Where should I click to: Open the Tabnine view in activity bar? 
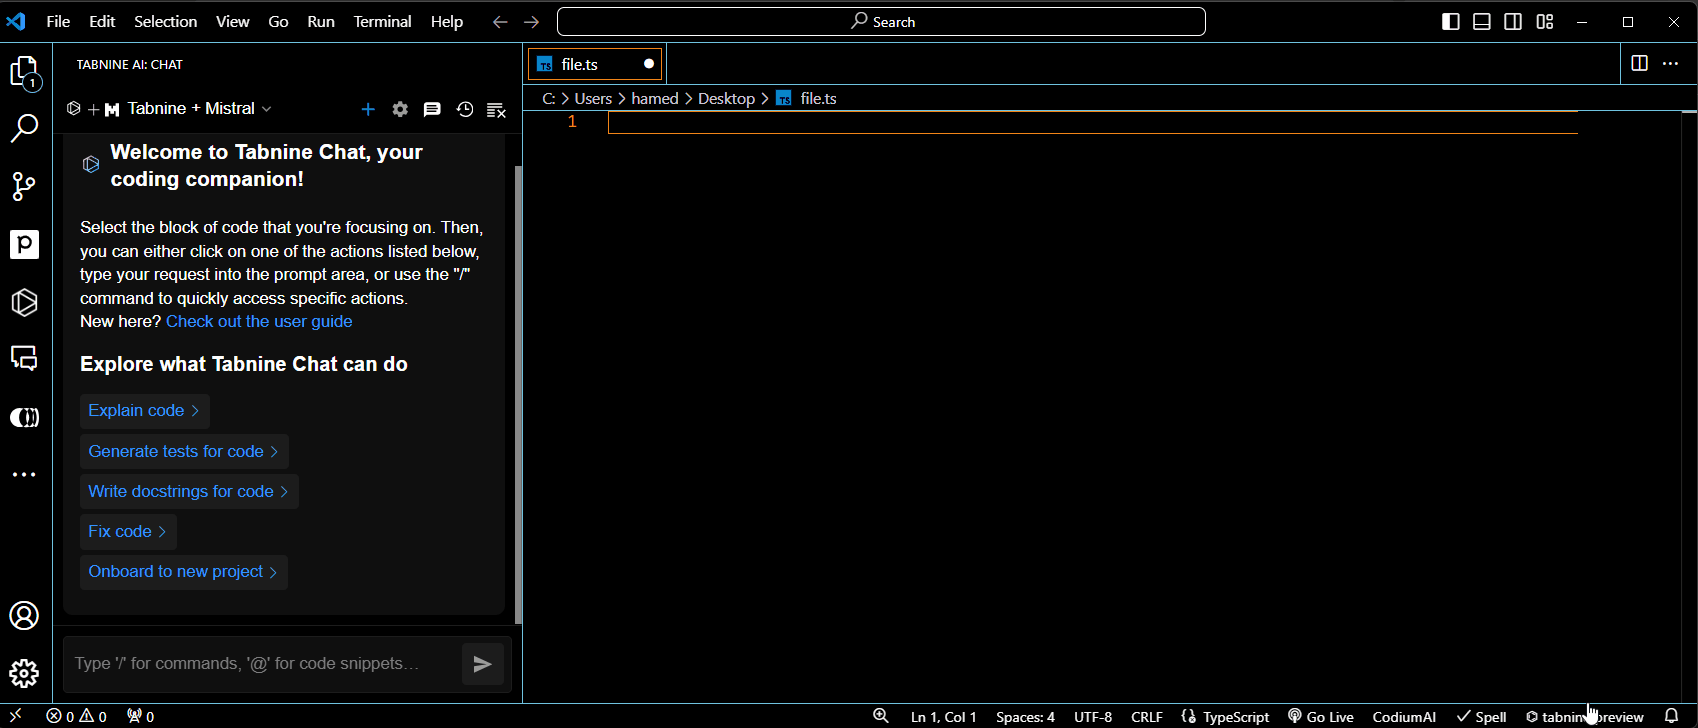tap(25, 302)
